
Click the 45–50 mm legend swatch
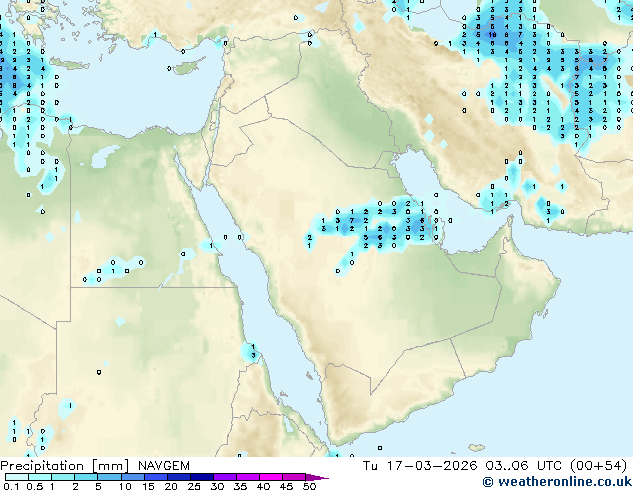click(294, 477)
